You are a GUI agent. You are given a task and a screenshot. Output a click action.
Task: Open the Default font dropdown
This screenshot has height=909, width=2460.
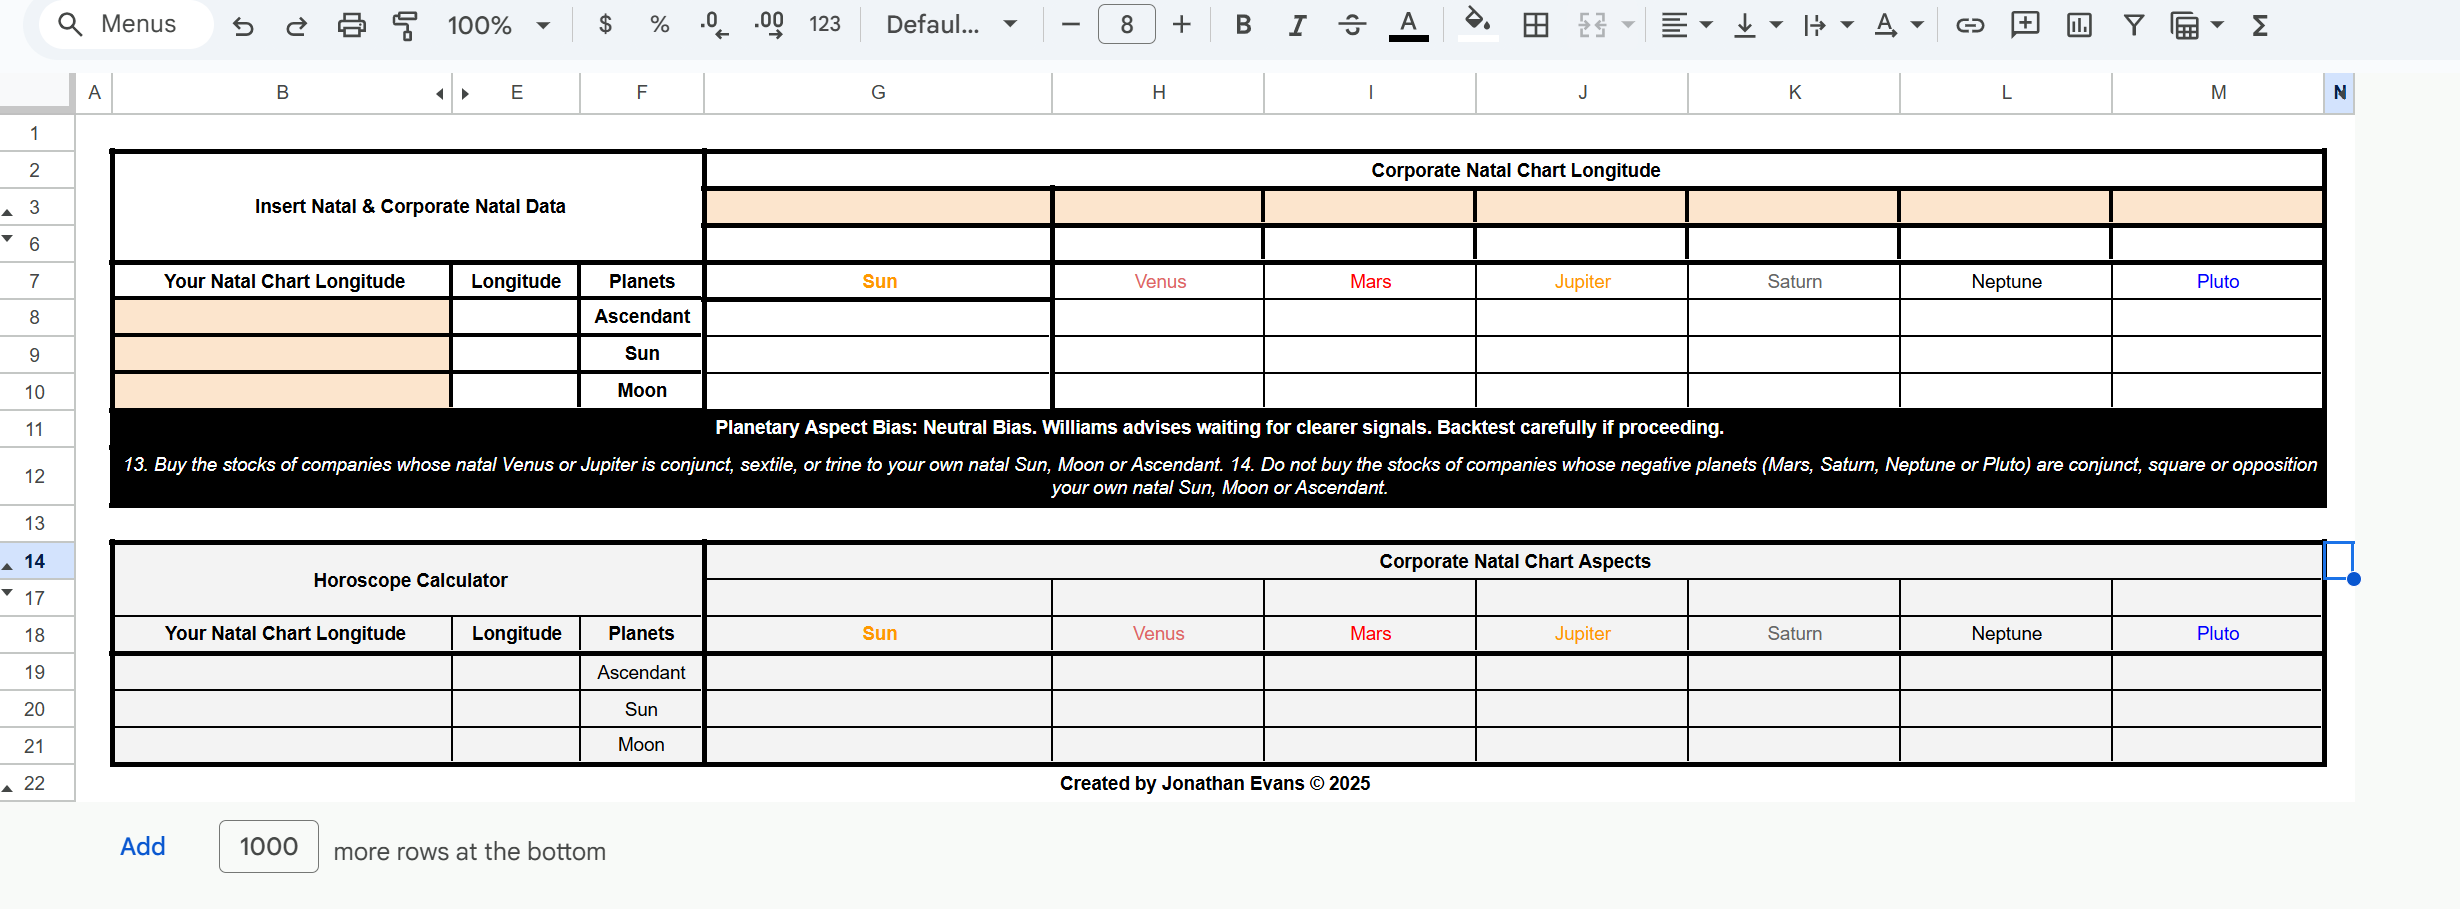pyautogui.click(x=951, y=25)
